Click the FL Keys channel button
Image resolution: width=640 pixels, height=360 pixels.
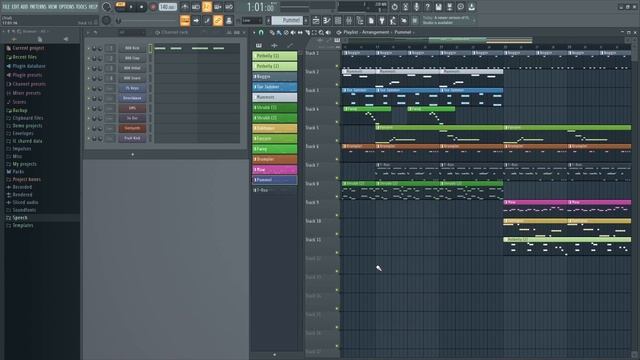[x=132, y=88]
